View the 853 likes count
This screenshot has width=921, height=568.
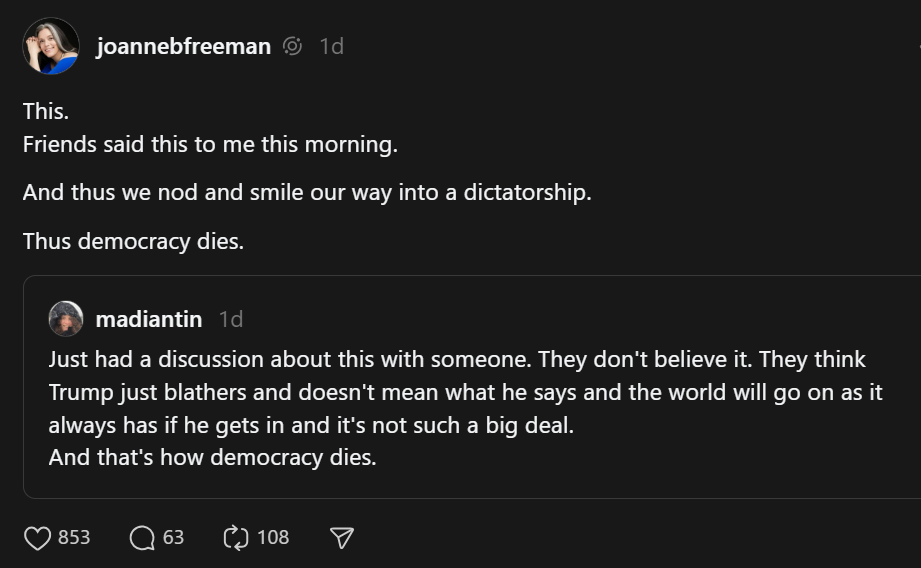74,538
